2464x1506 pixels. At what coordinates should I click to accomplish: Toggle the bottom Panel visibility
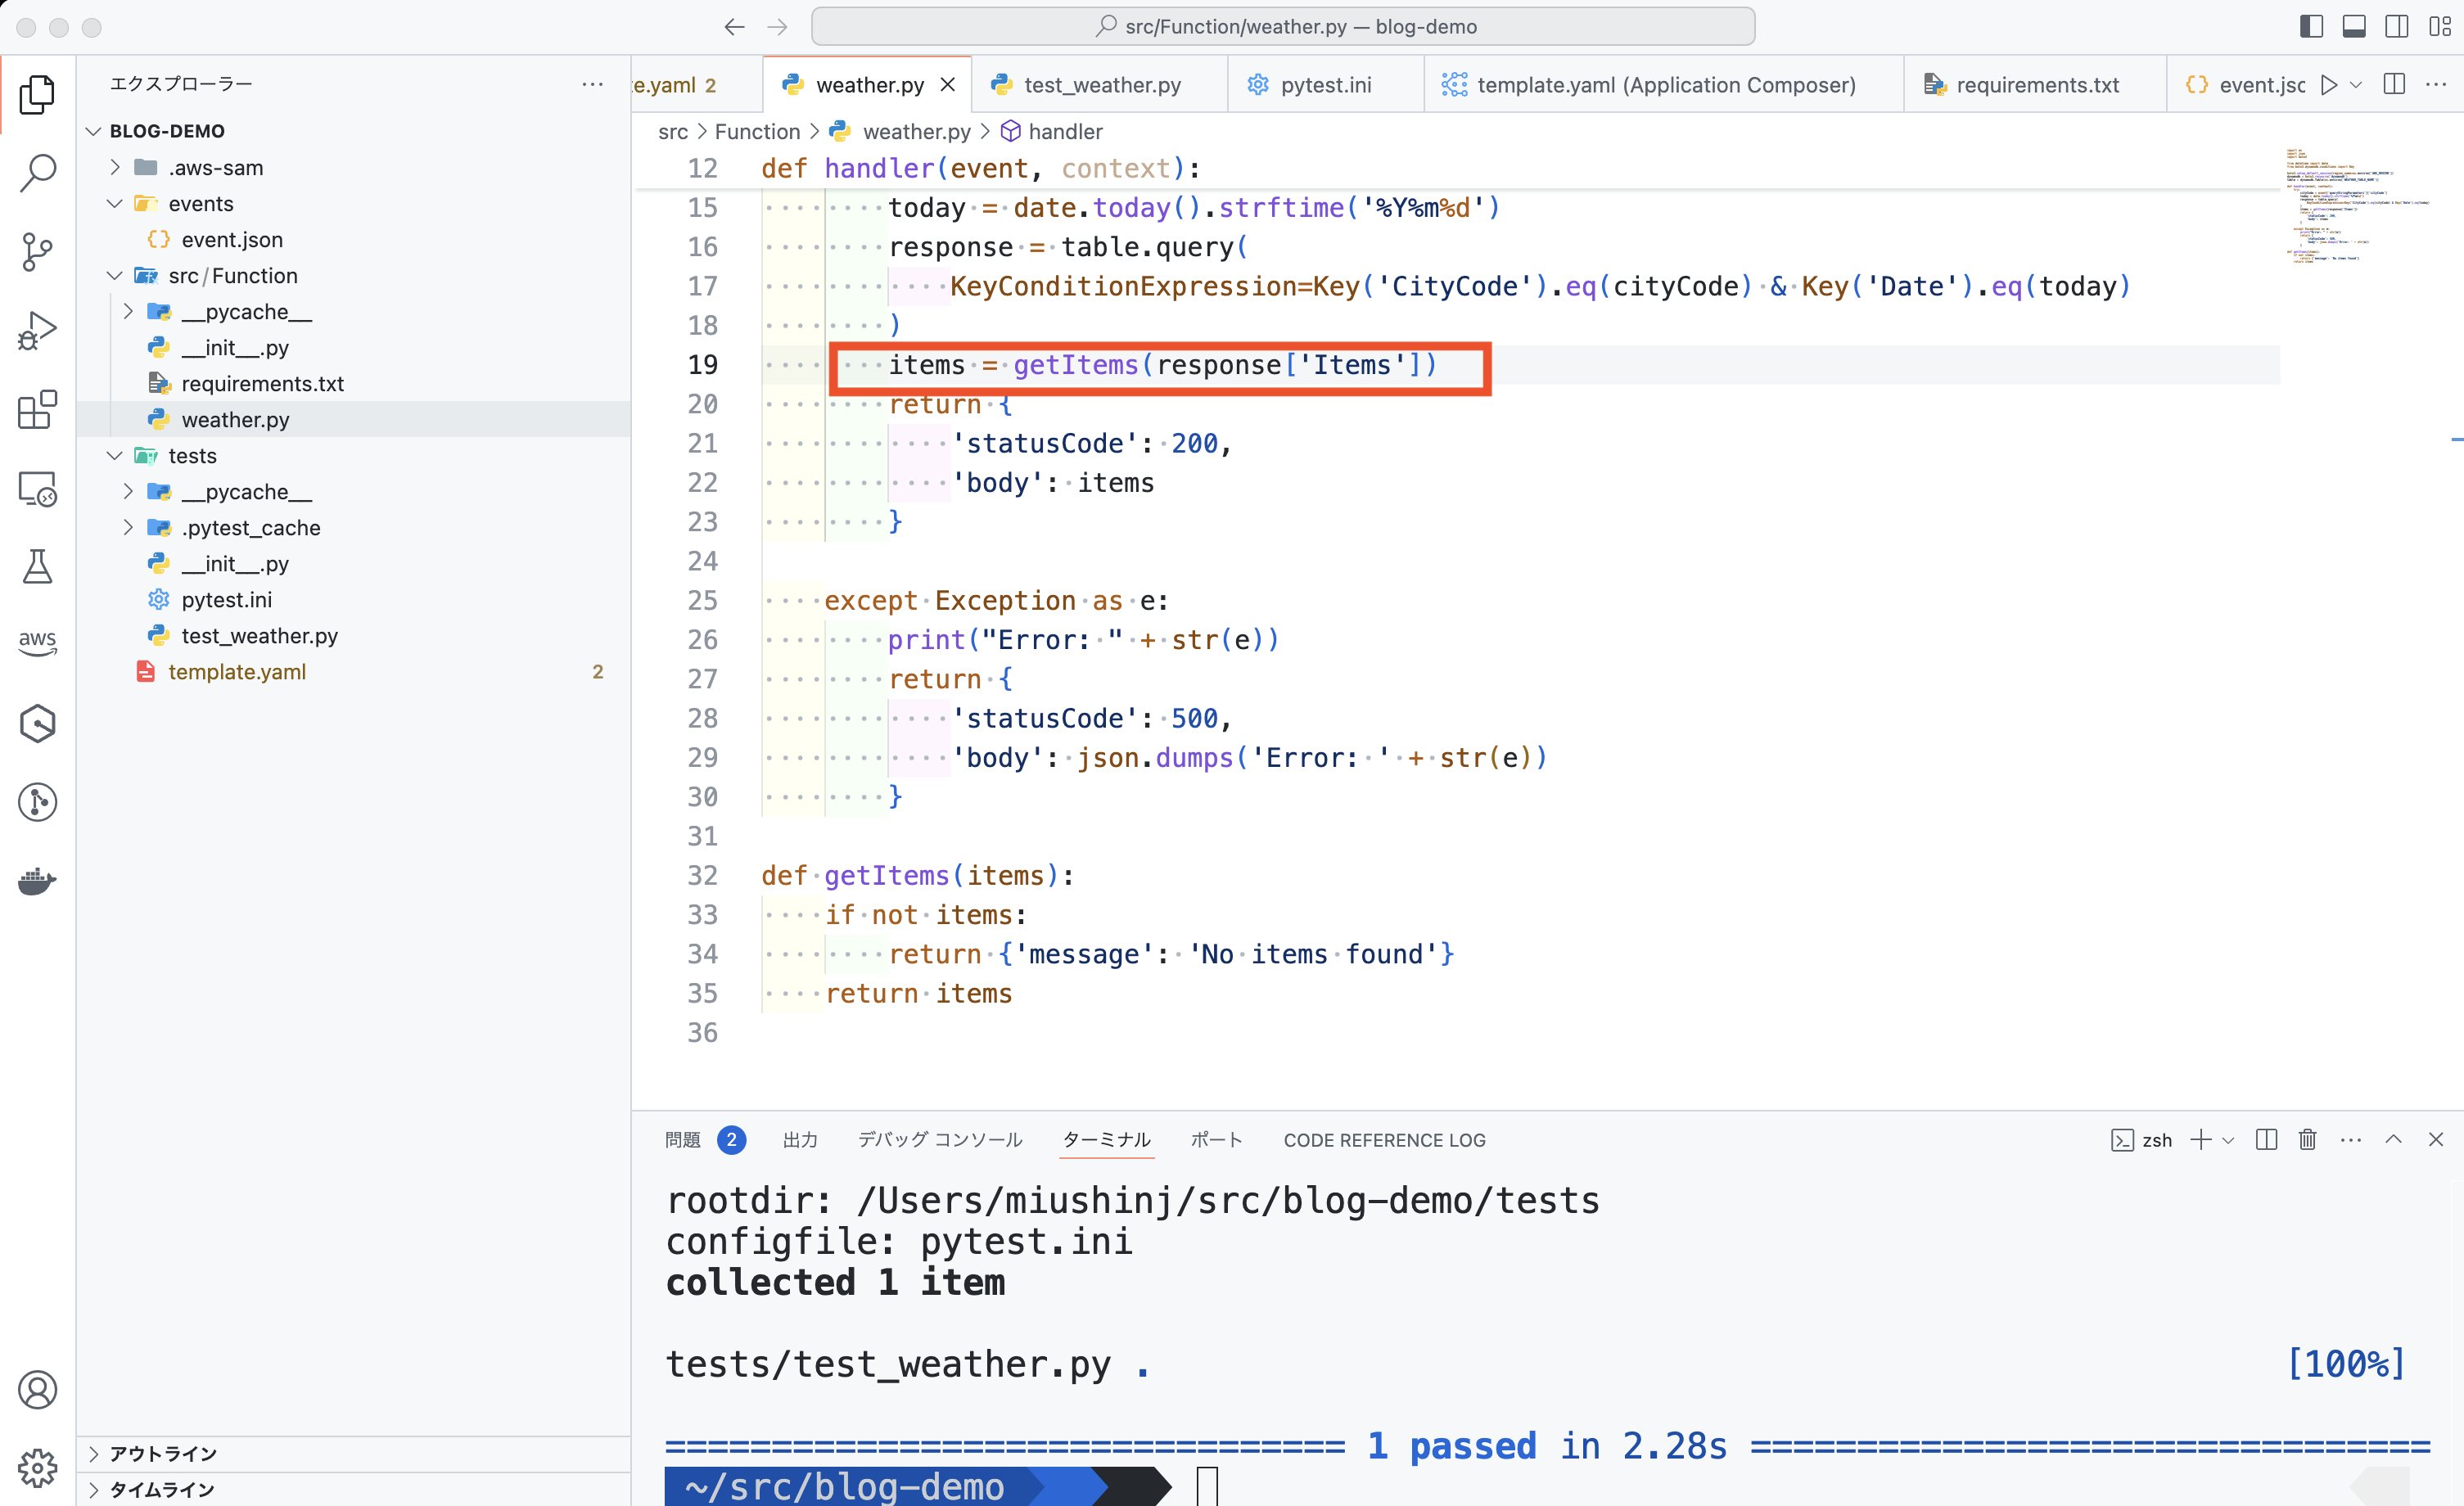2354,27
